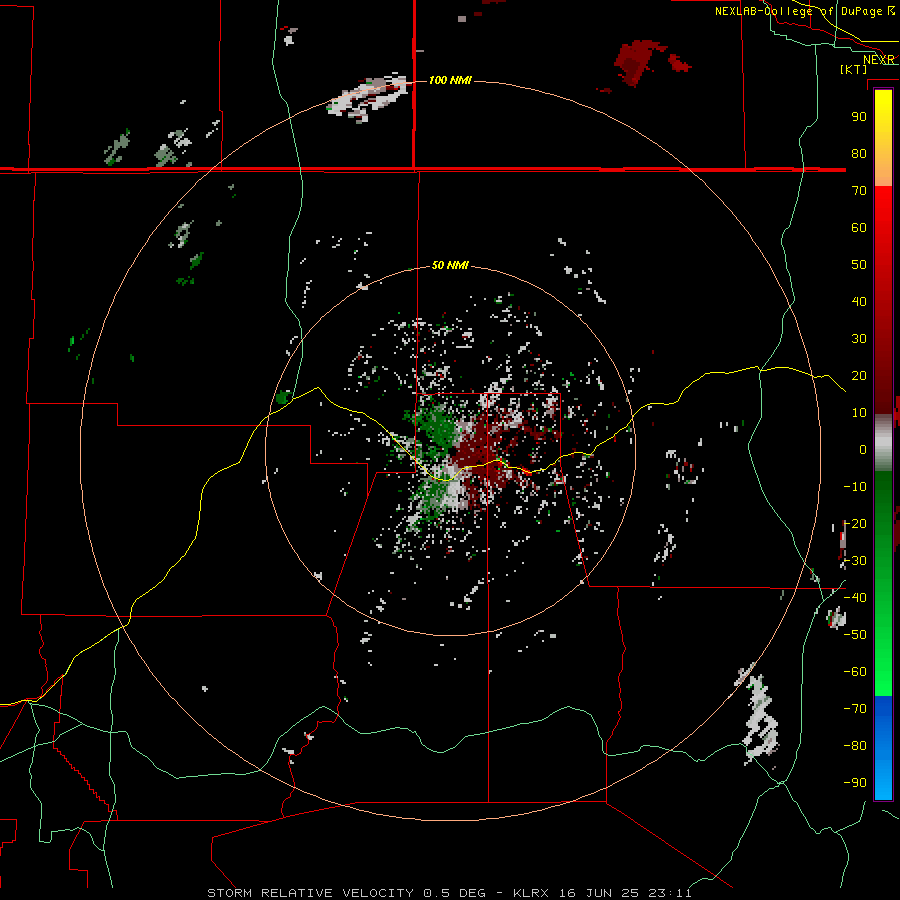Select the "NEXLAB-College of DuPage" credit text
This screenshot has height=900, width=900.
tap(799, 11)
